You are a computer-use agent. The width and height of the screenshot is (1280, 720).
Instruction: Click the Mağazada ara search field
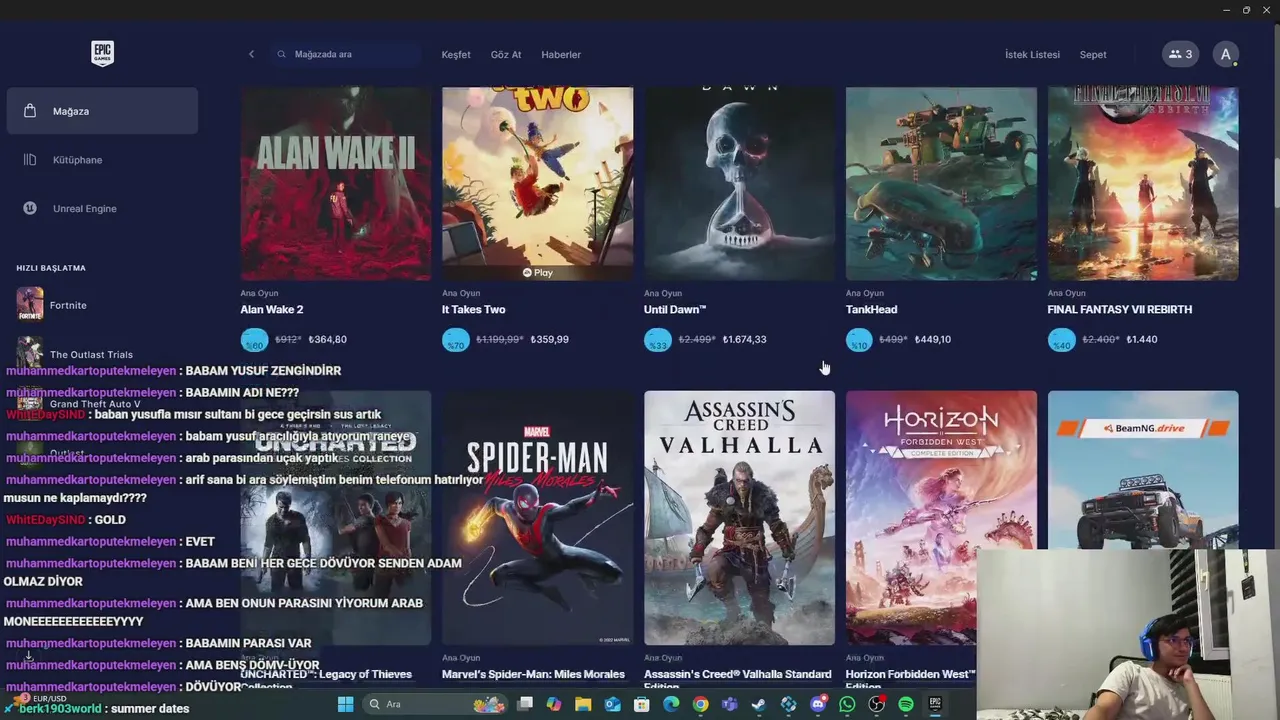point(345,54)
